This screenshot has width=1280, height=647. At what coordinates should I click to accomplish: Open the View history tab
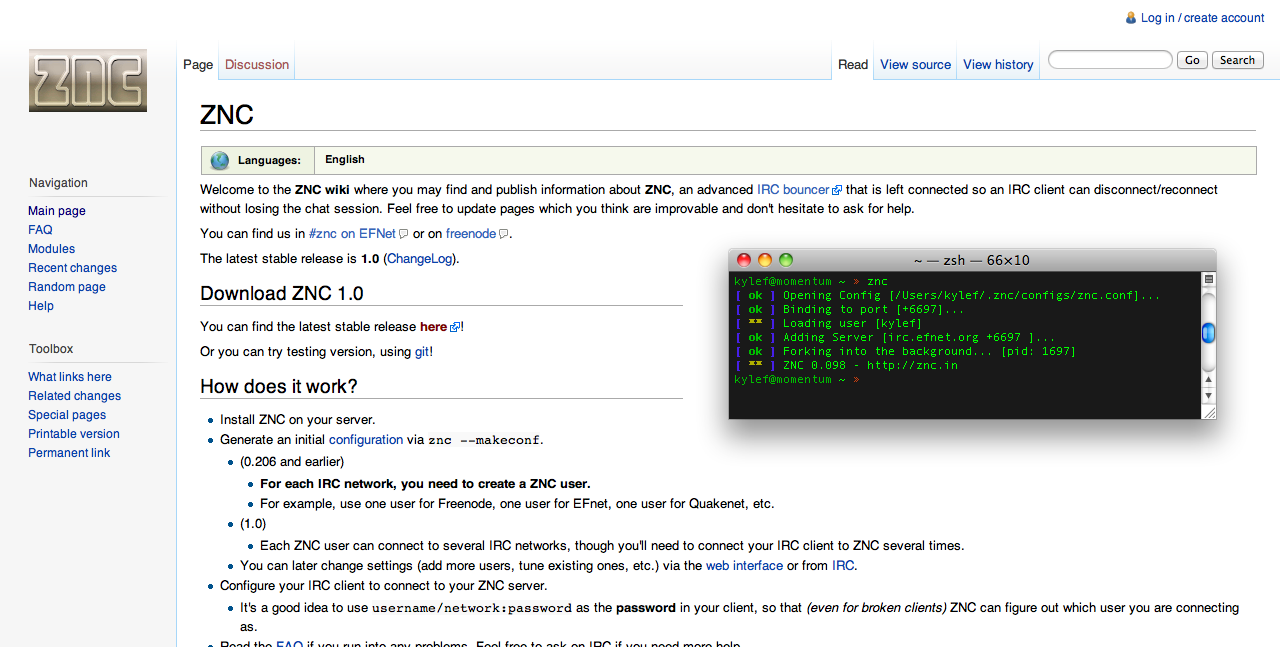pos(998,65)
